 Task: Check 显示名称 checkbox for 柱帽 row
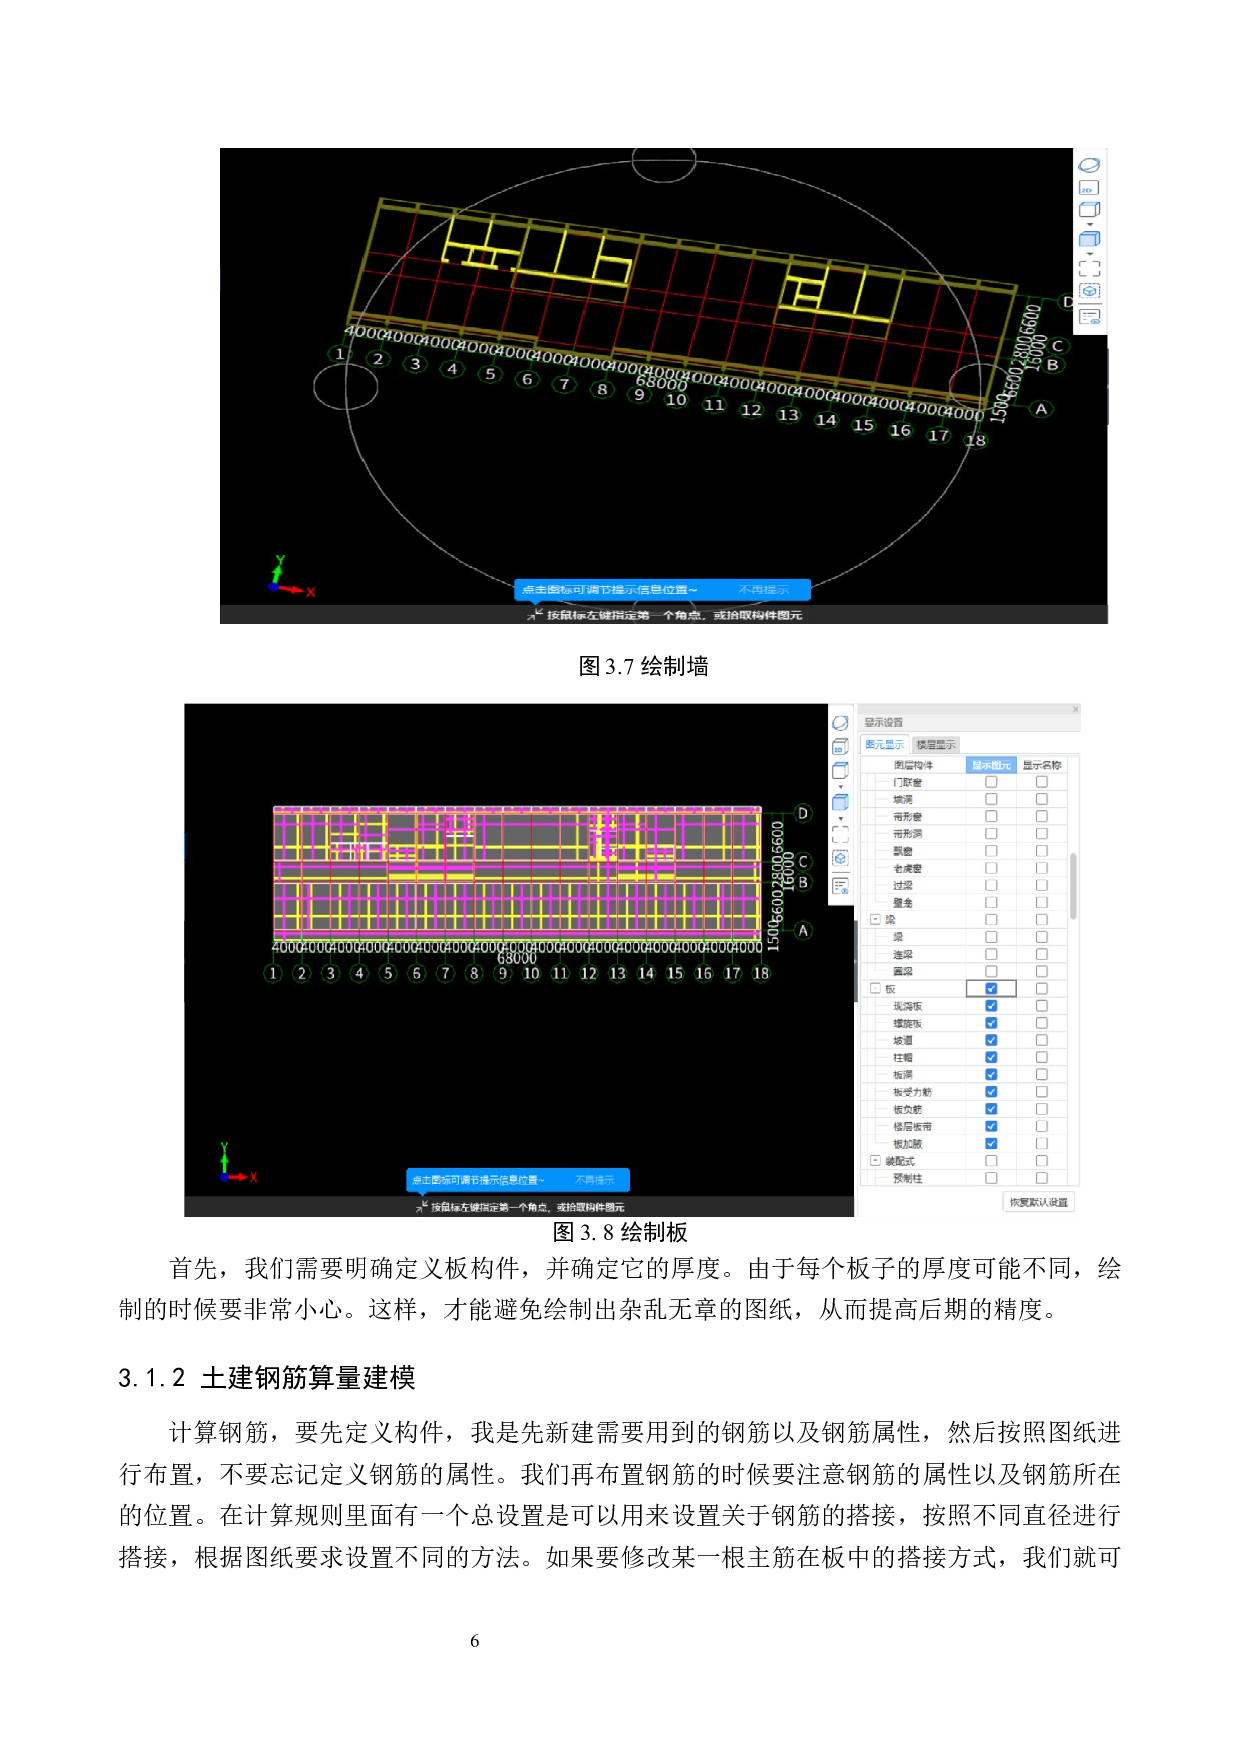tap(1041, 1057)
